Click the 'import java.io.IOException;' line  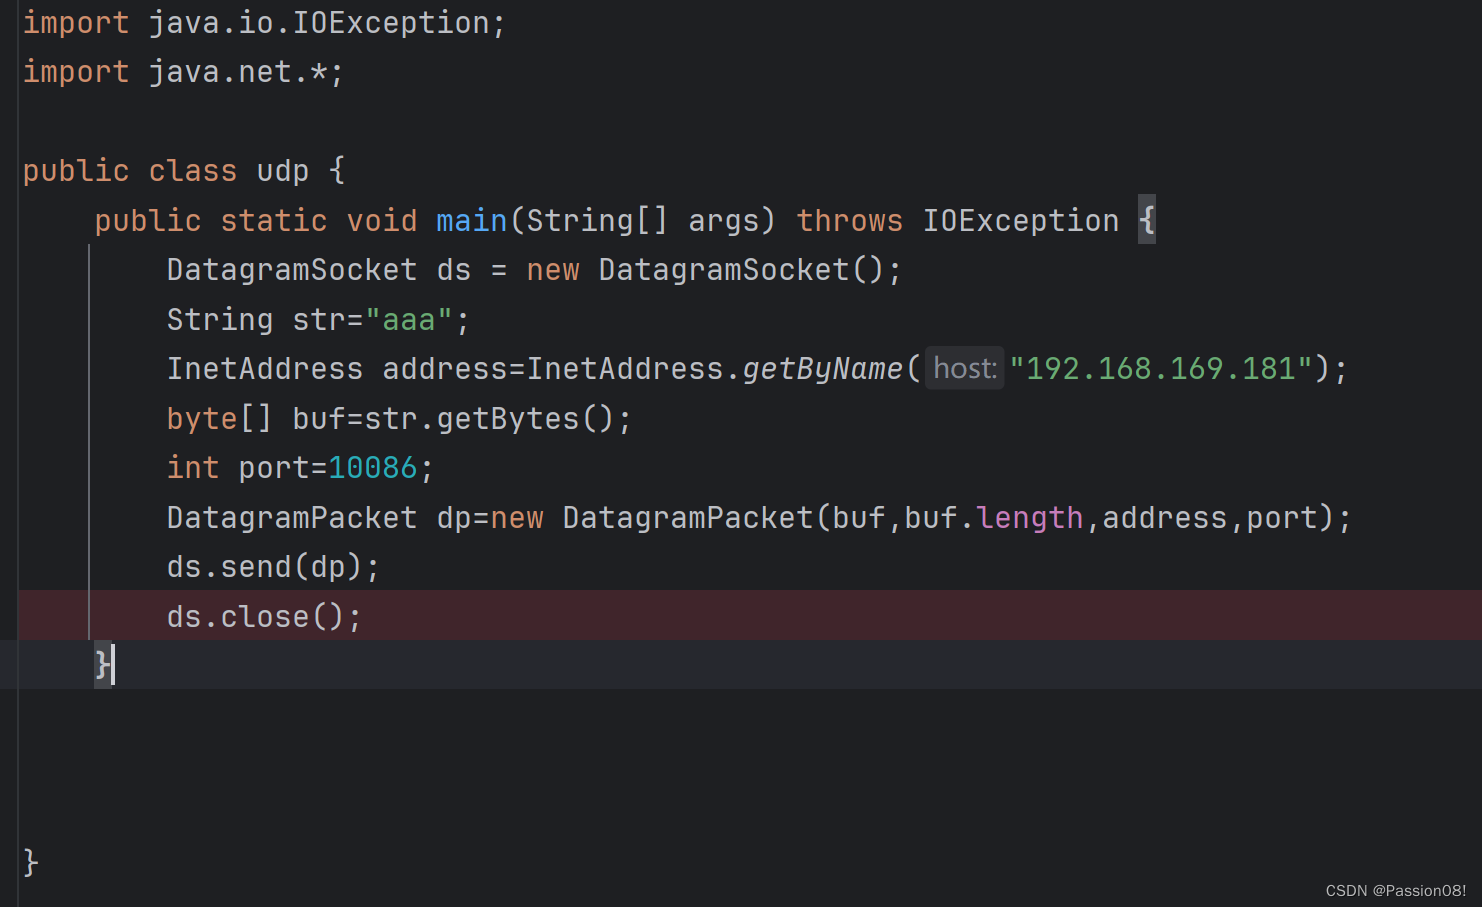pos(264,23)
